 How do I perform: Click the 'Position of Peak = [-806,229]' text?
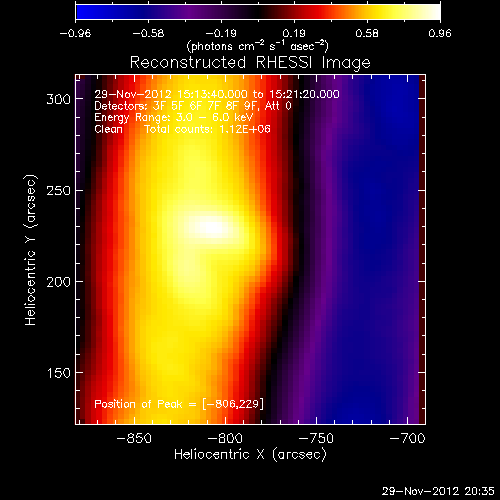(179, 404)
